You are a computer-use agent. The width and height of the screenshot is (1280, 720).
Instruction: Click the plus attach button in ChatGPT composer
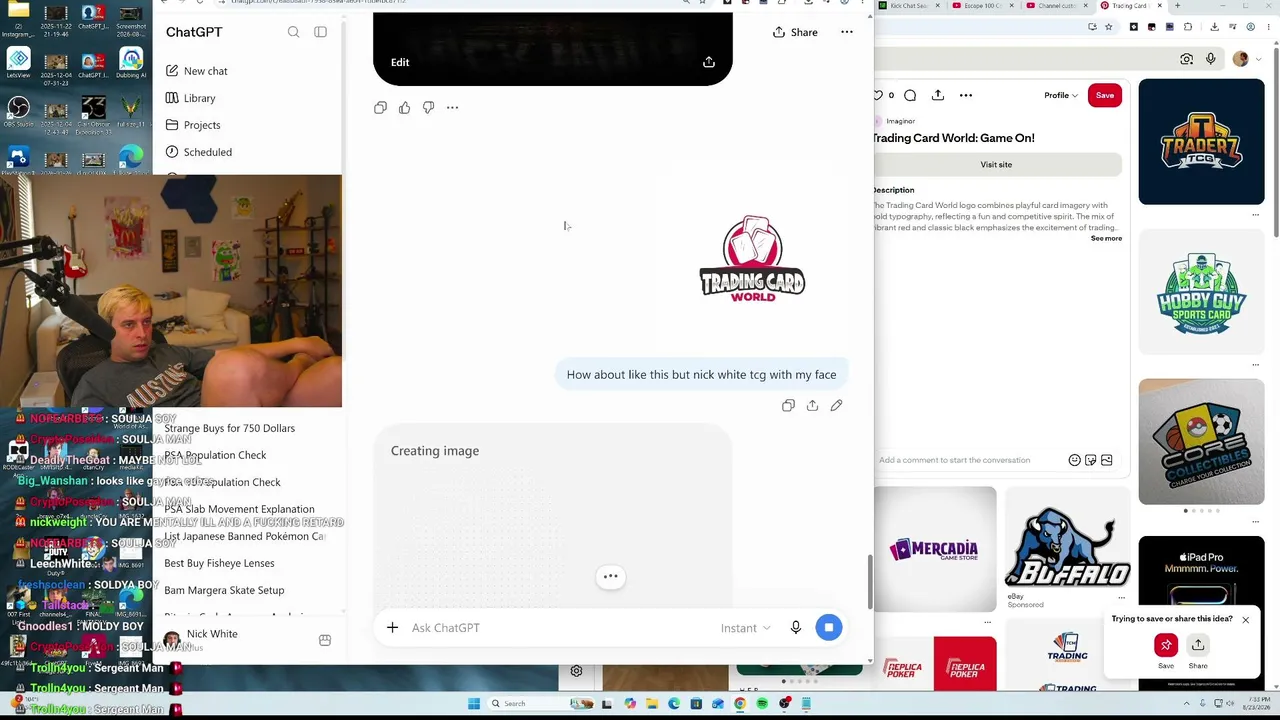tap(392, 627)
